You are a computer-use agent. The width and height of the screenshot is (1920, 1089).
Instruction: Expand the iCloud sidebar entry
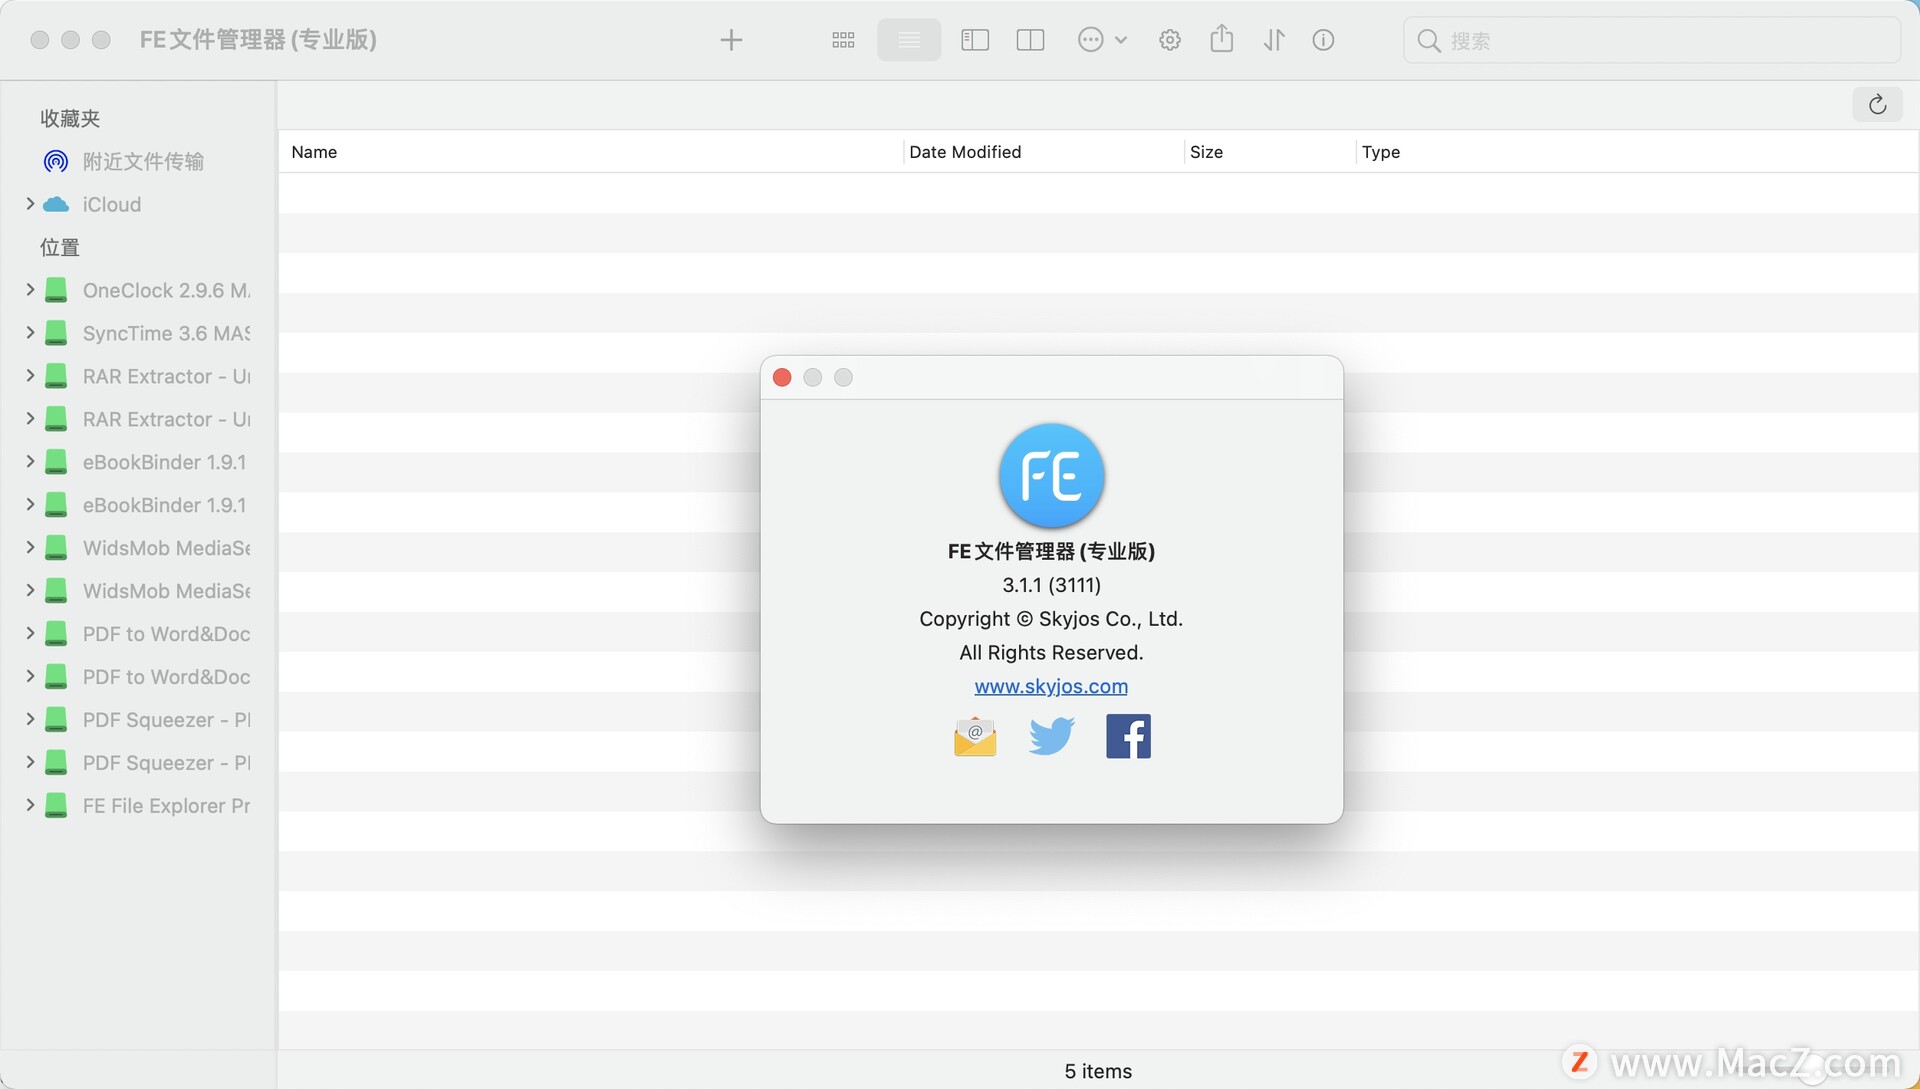pos(30,204)
